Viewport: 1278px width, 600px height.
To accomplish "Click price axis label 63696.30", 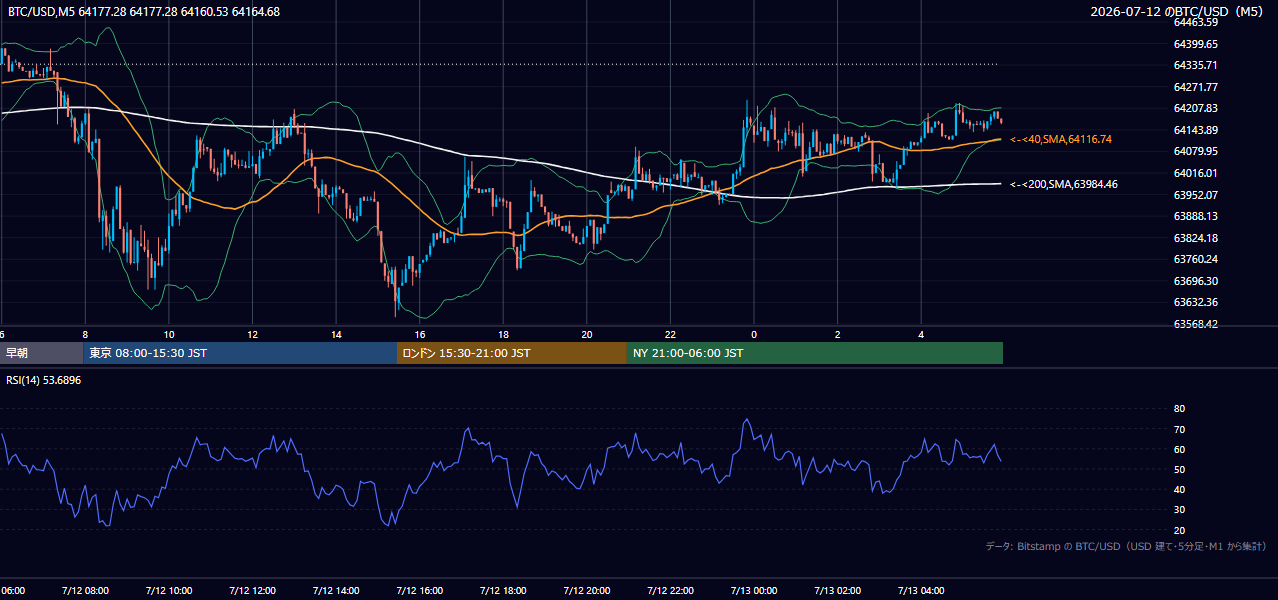I will (1195, 281).
